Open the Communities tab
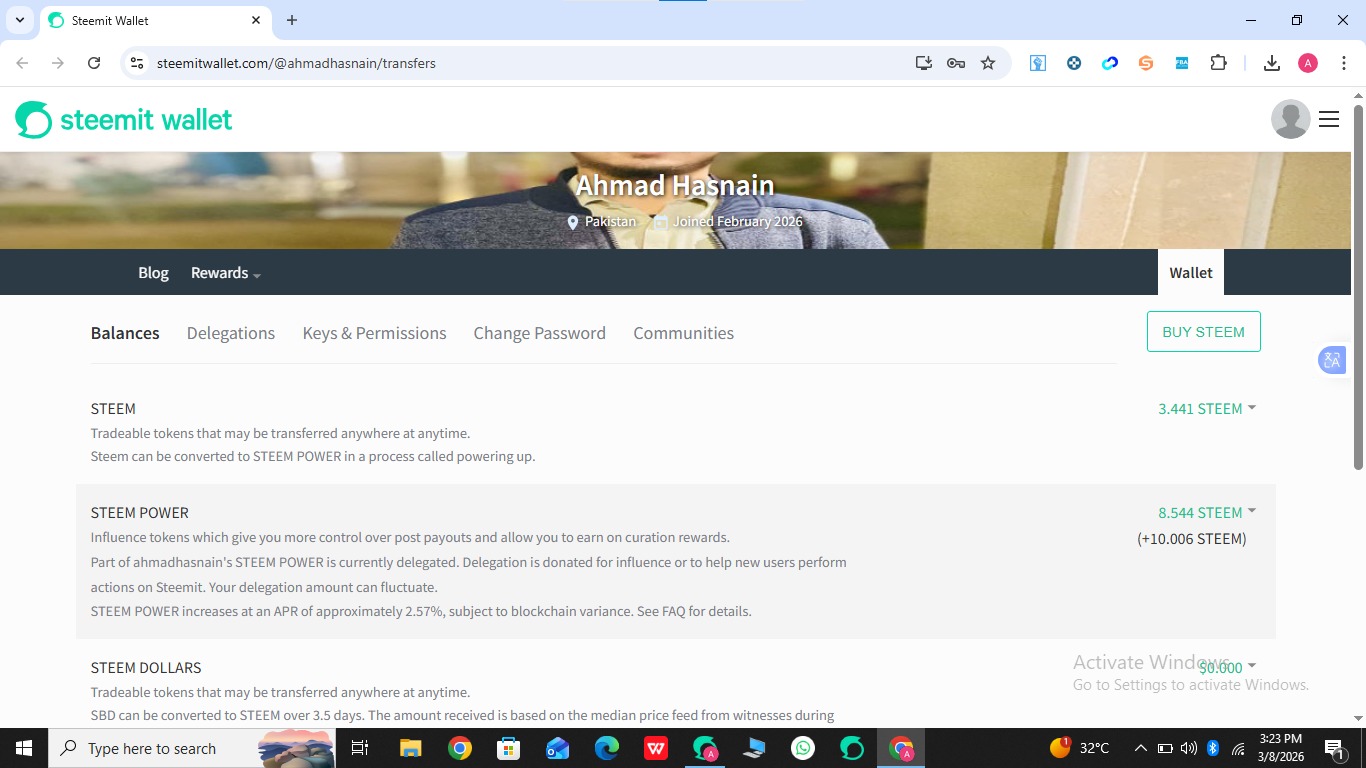This screenshot has height=768, width=1366. [x=684, y=333]
